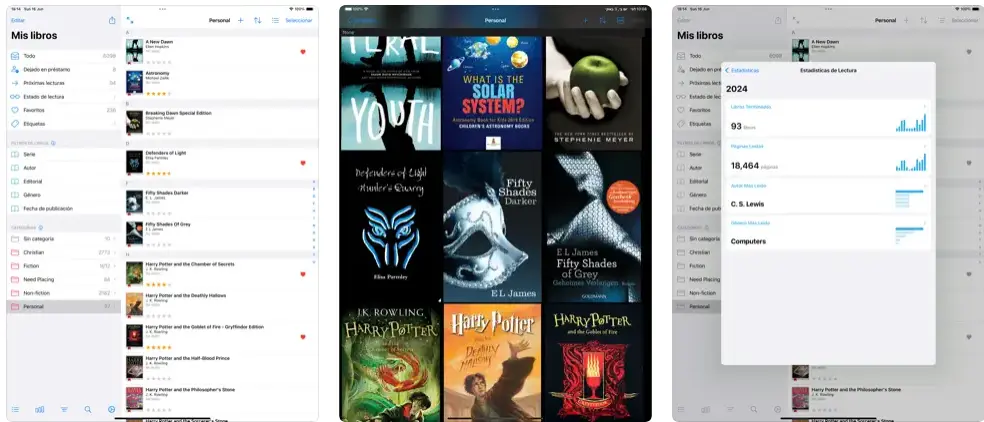Click Seleccionar in the left screenshot
The height and width of the screenshot is (422, 984).
tap(299, 20)
